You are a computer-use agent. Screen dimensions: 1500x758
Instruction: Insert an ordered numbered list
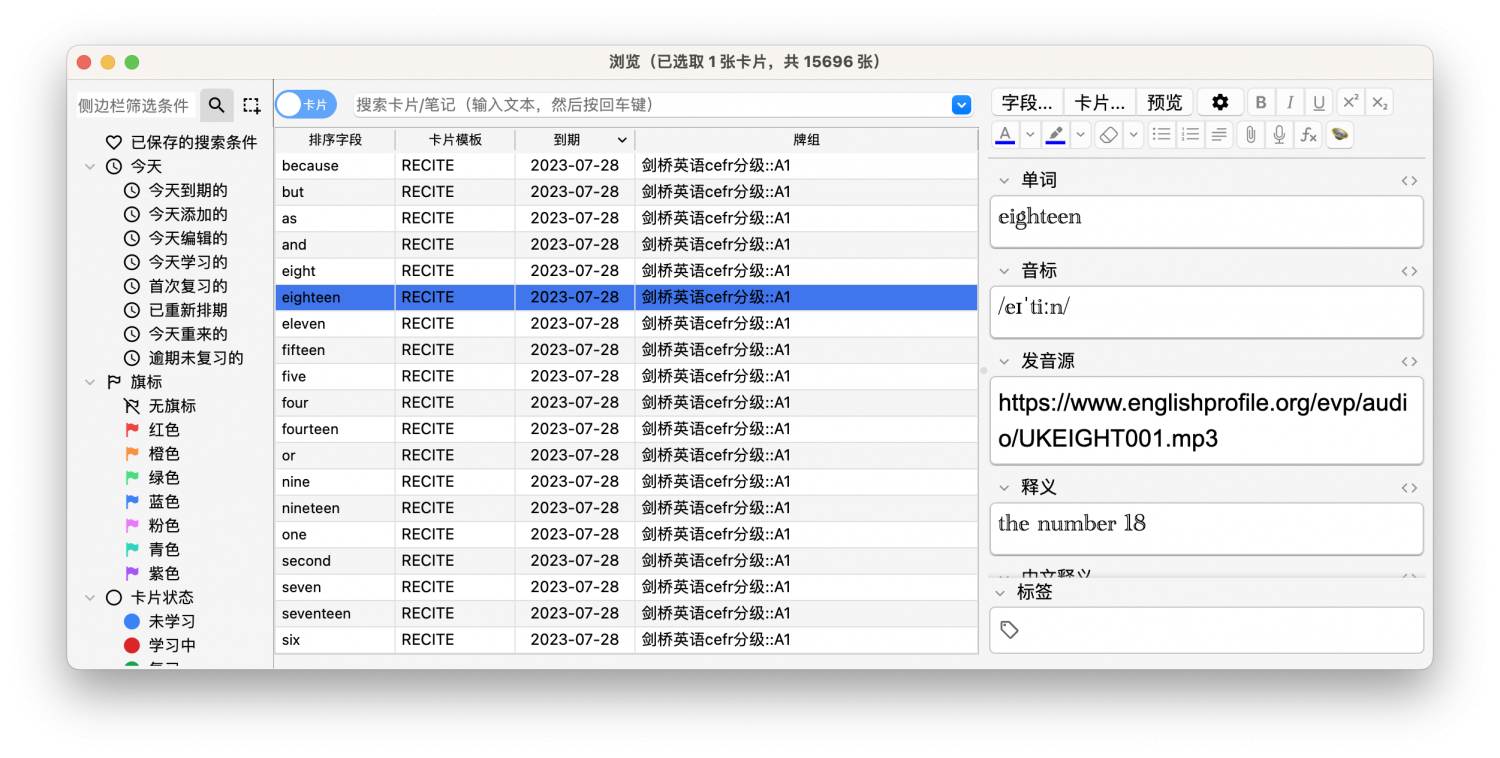(x=1190, y=134)
